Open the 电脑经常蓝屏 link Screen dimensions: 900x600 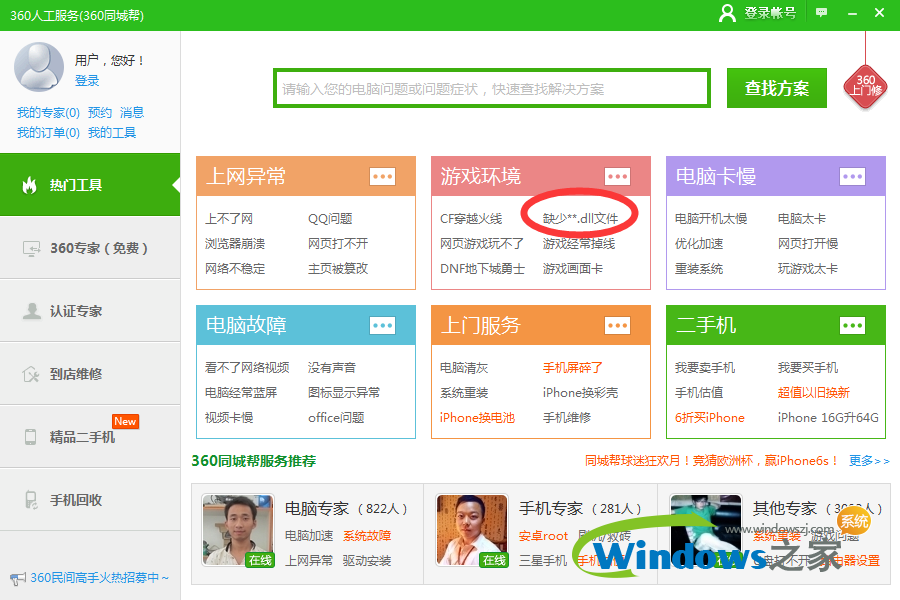click(x=241, y=393)
